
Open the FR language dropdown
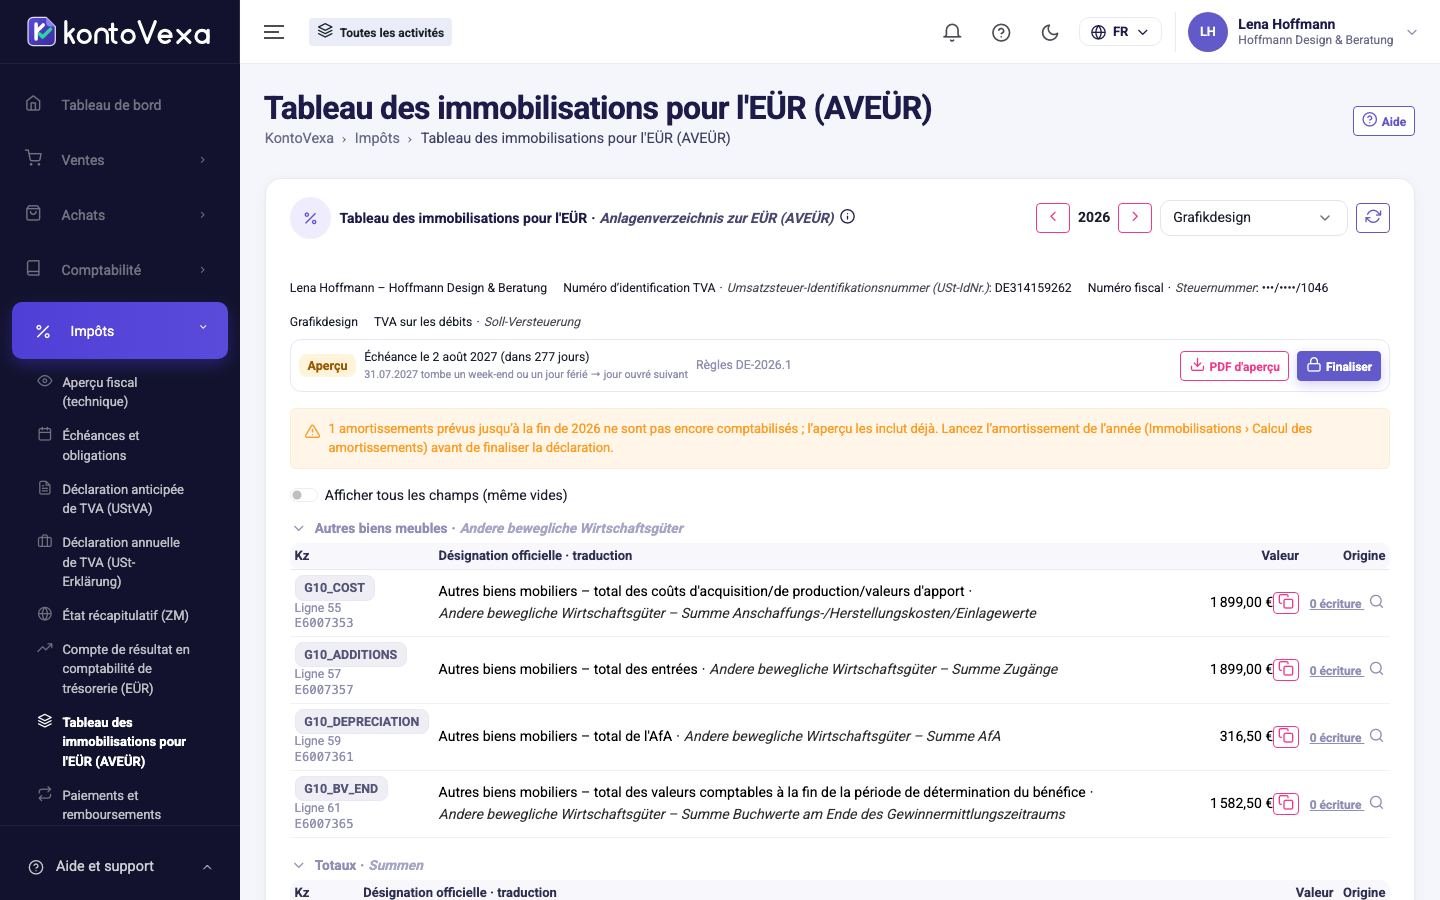pyautogui.click(x=1120, y=32)
